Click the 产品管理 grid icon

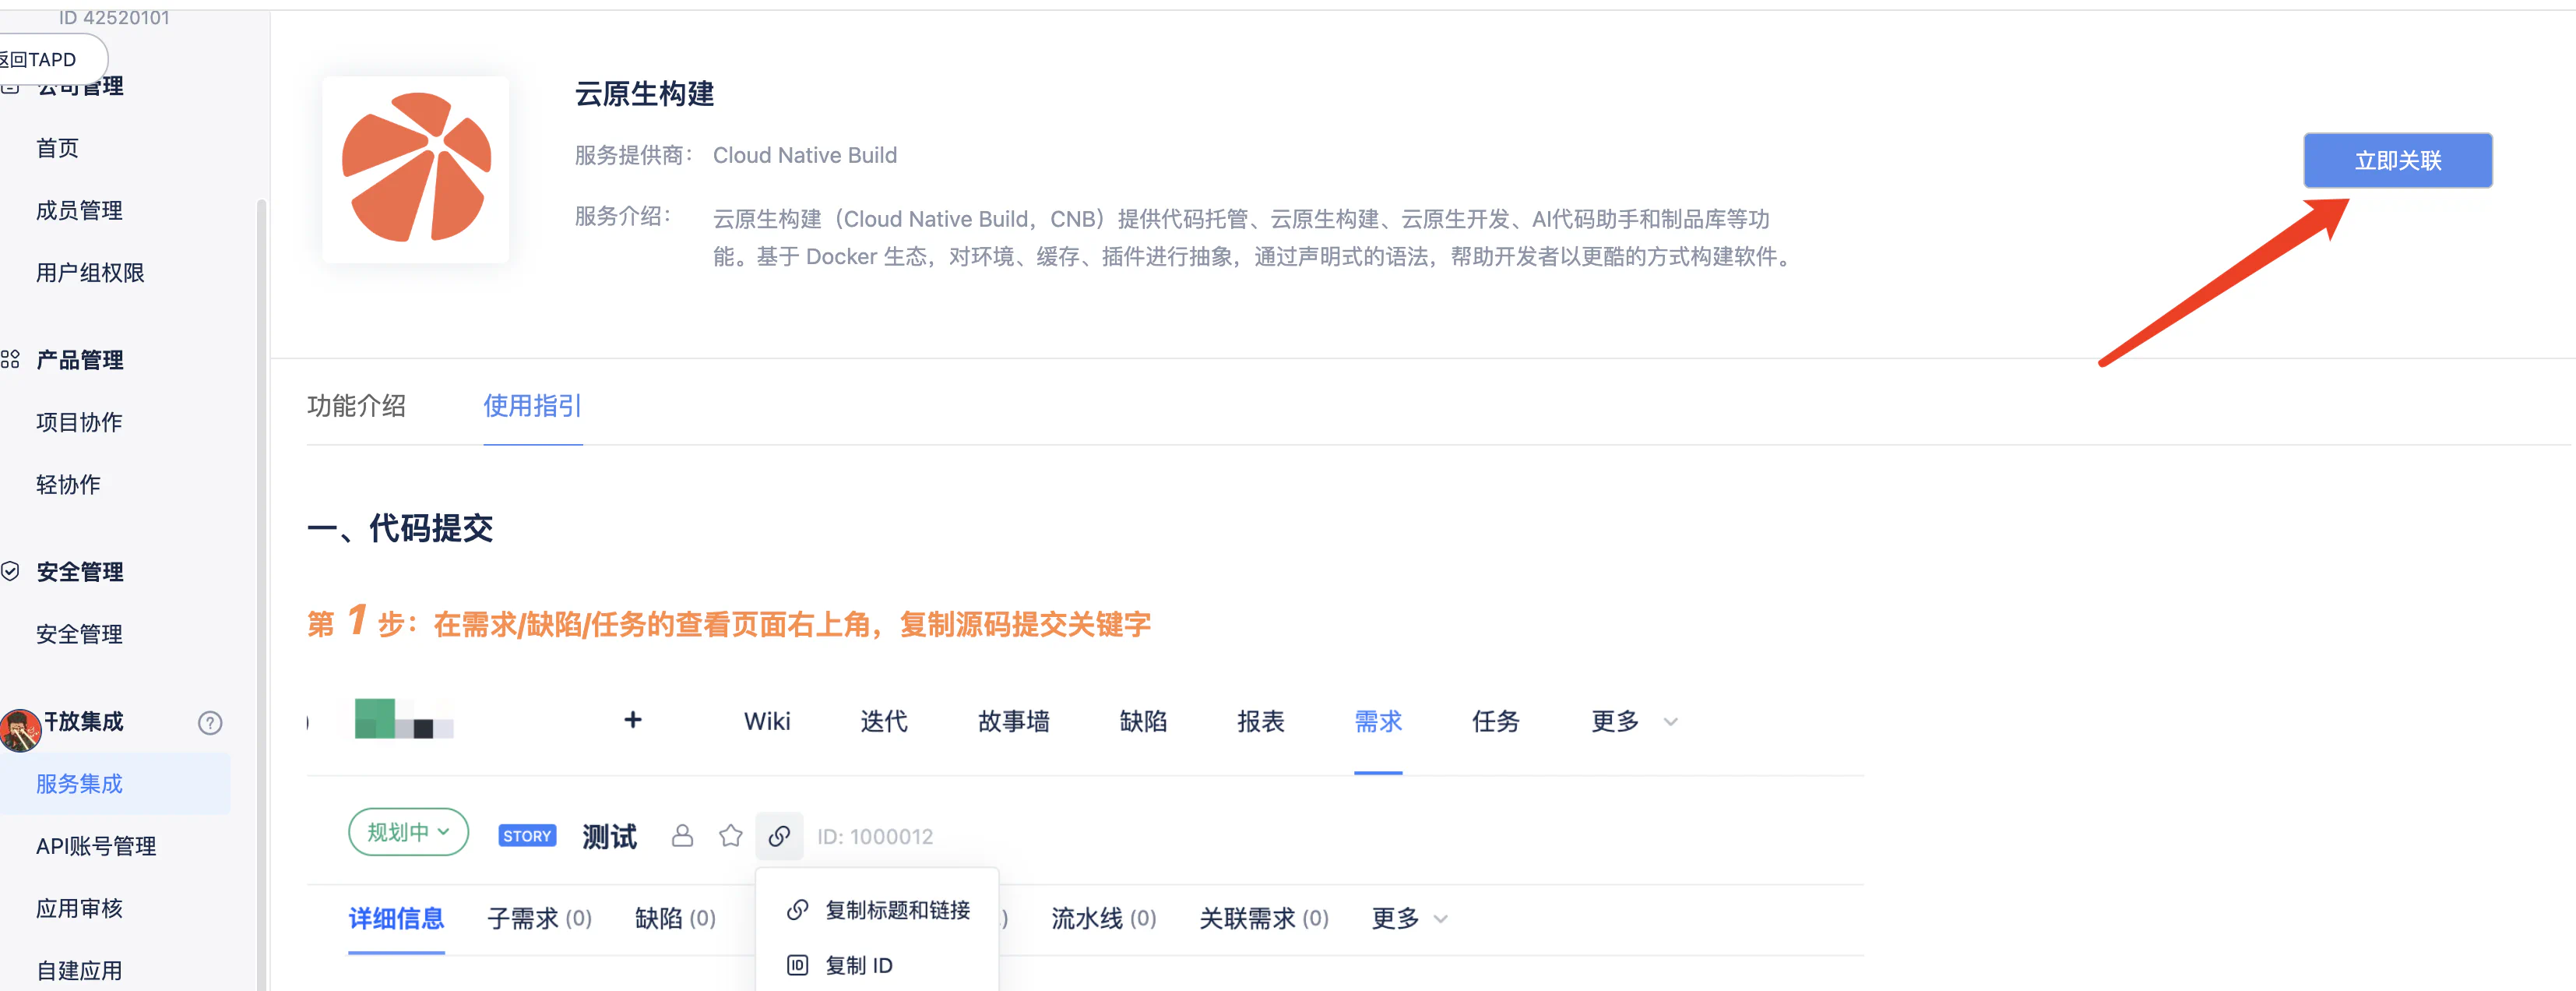pyautogui.click(x=11, y=359)
